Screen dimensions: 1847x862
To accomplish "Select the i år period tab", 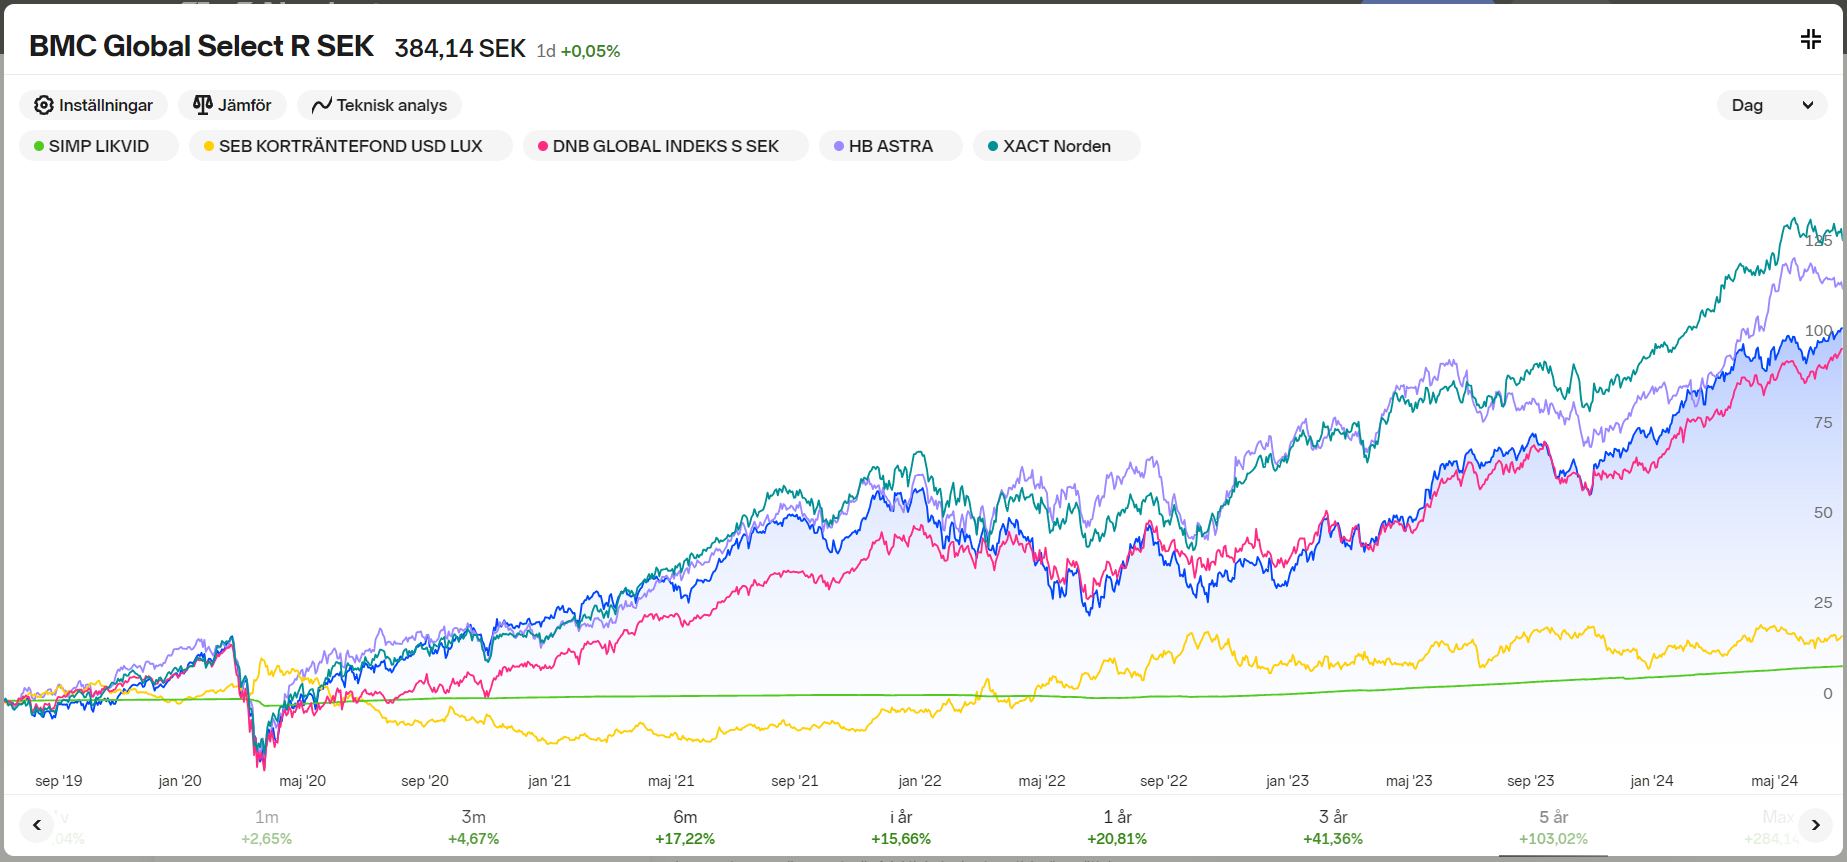I will [x=900, y=827].
